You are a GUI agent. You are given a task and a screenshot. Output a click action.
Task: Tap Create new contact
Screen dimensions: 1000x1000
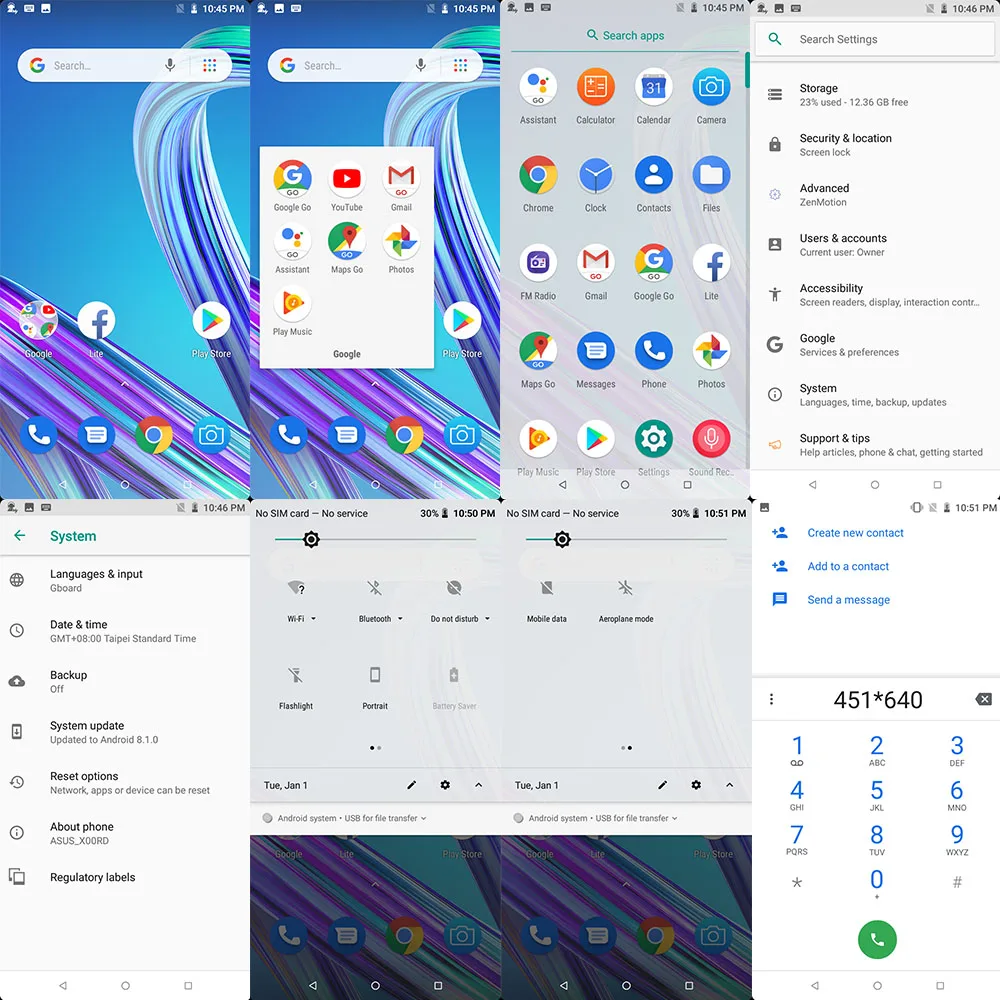tap(855, 533)
